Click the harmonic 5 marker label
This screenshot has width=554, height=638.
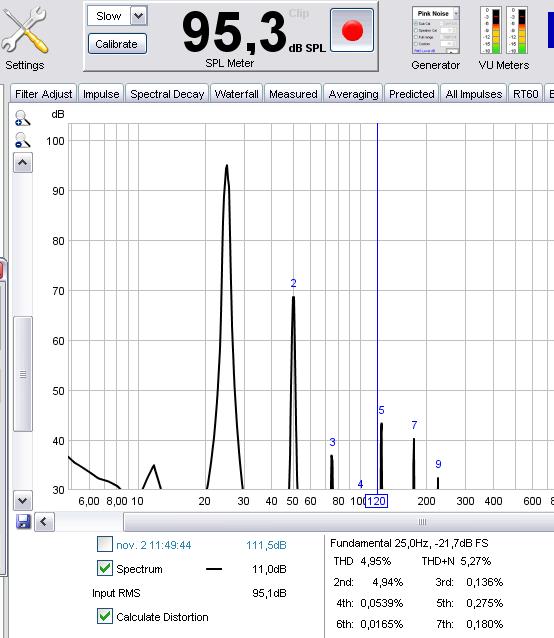click(x=381, y=410)
